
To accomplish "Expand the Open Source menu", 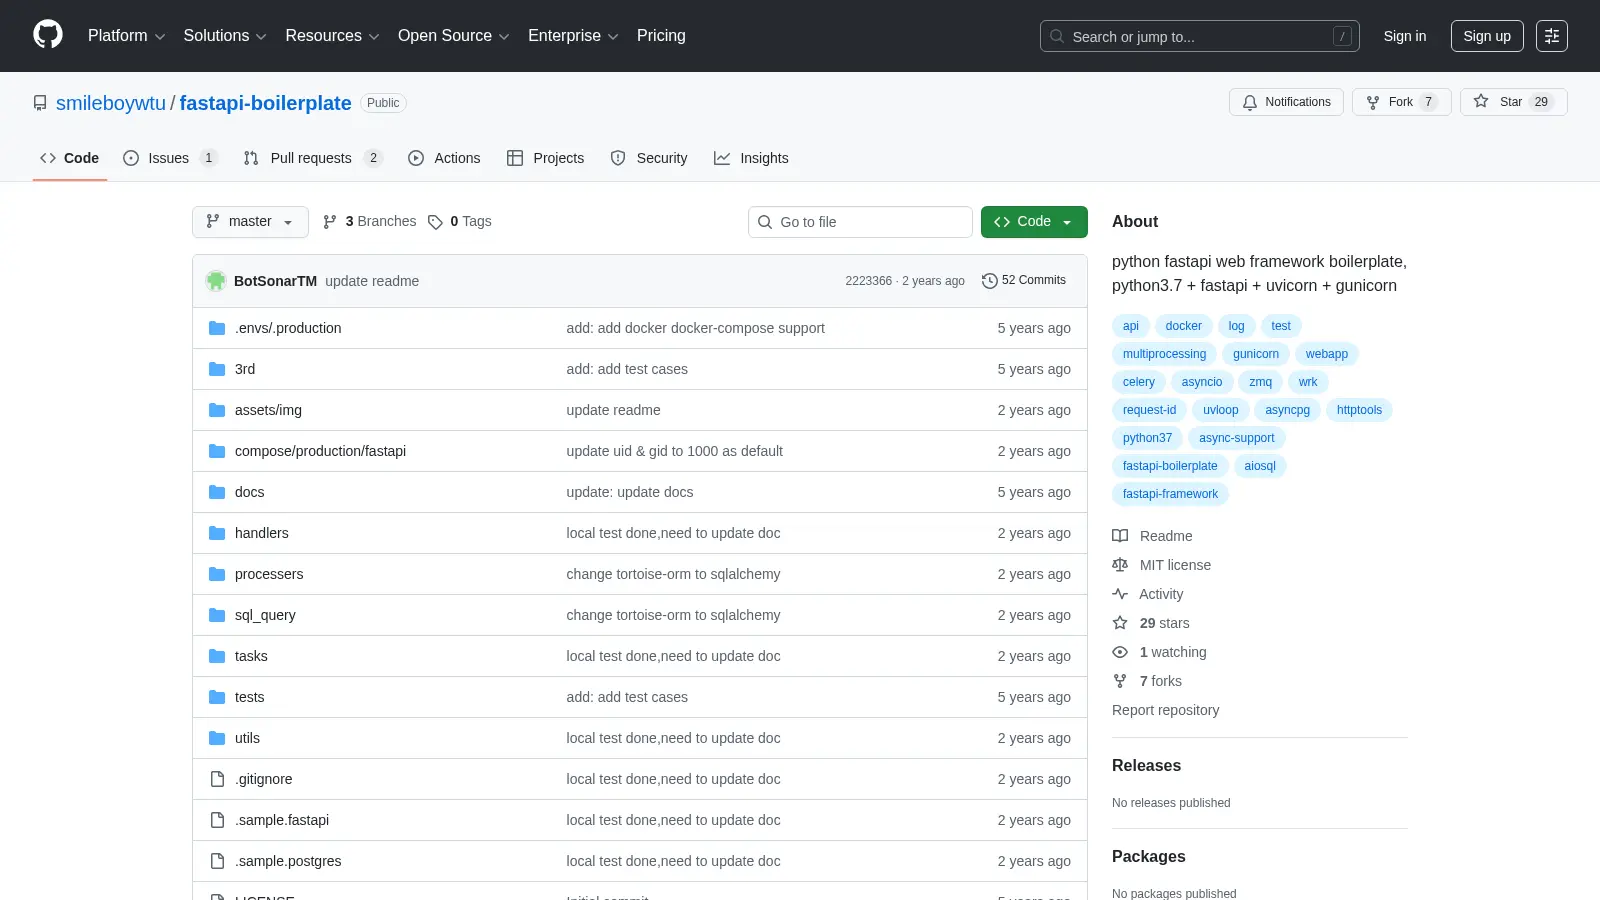I will (x=454, y=36).
